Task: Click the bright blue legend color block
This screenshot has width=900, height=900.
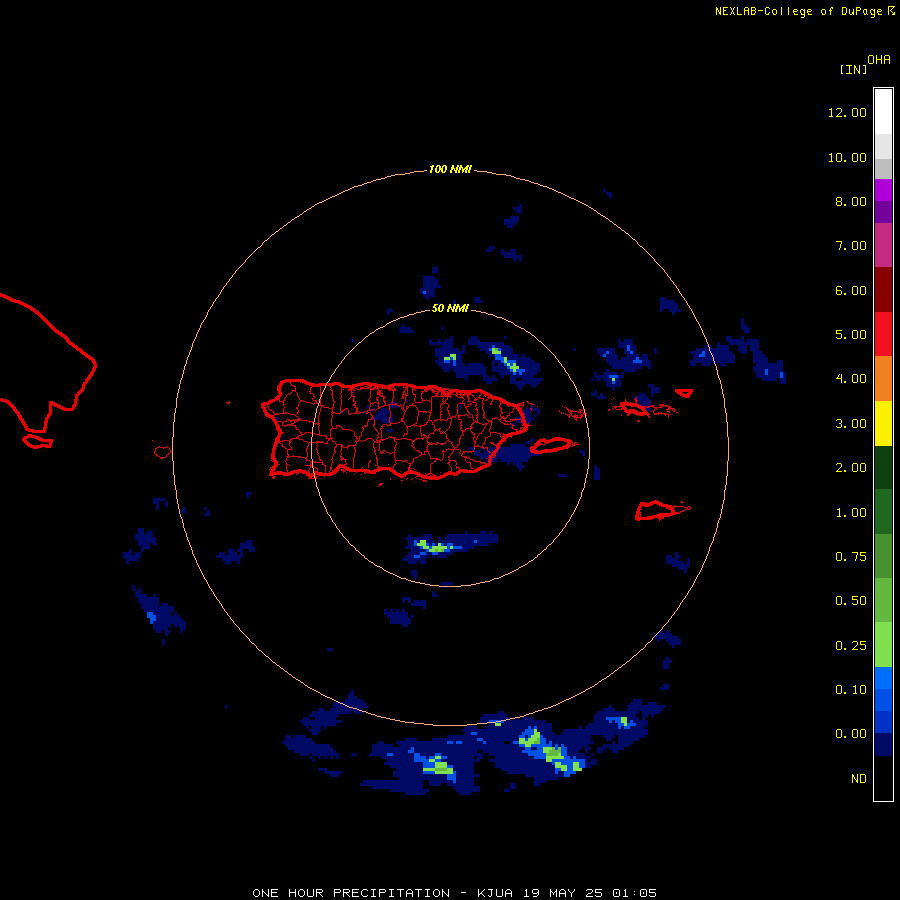Action: click(x=883, y=678)
